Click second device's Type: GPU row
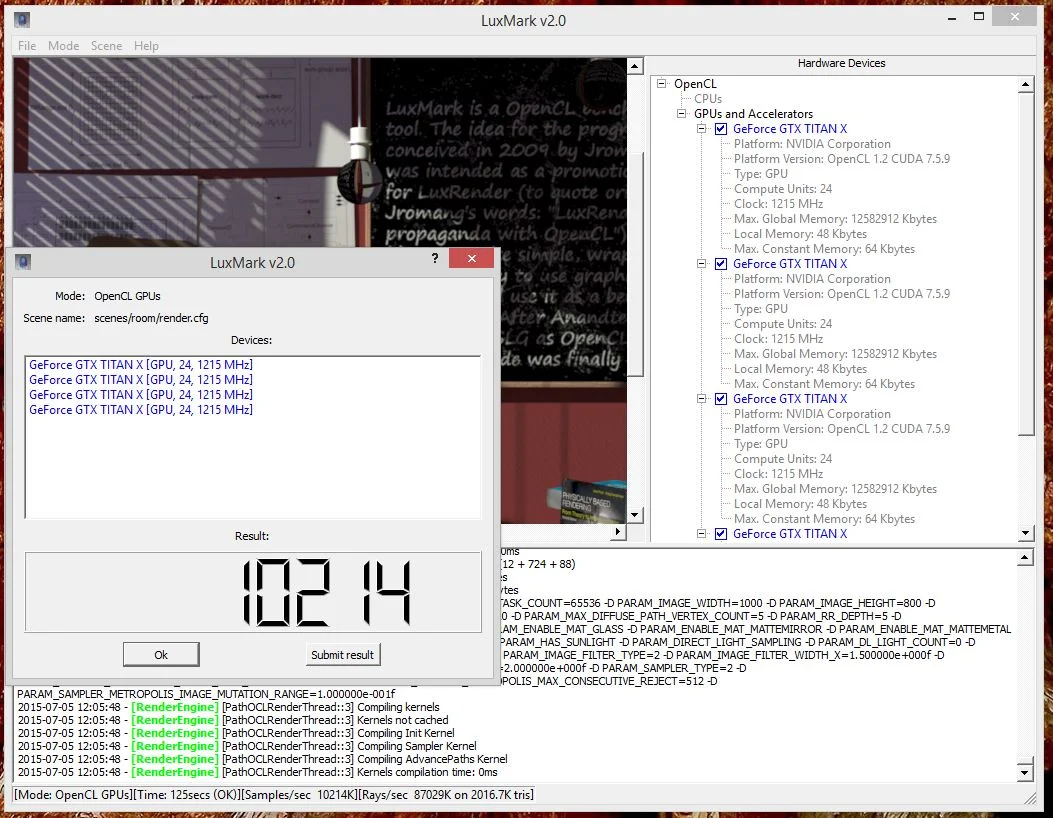Screen dimensions: 1053x818 tap(761, 309)
